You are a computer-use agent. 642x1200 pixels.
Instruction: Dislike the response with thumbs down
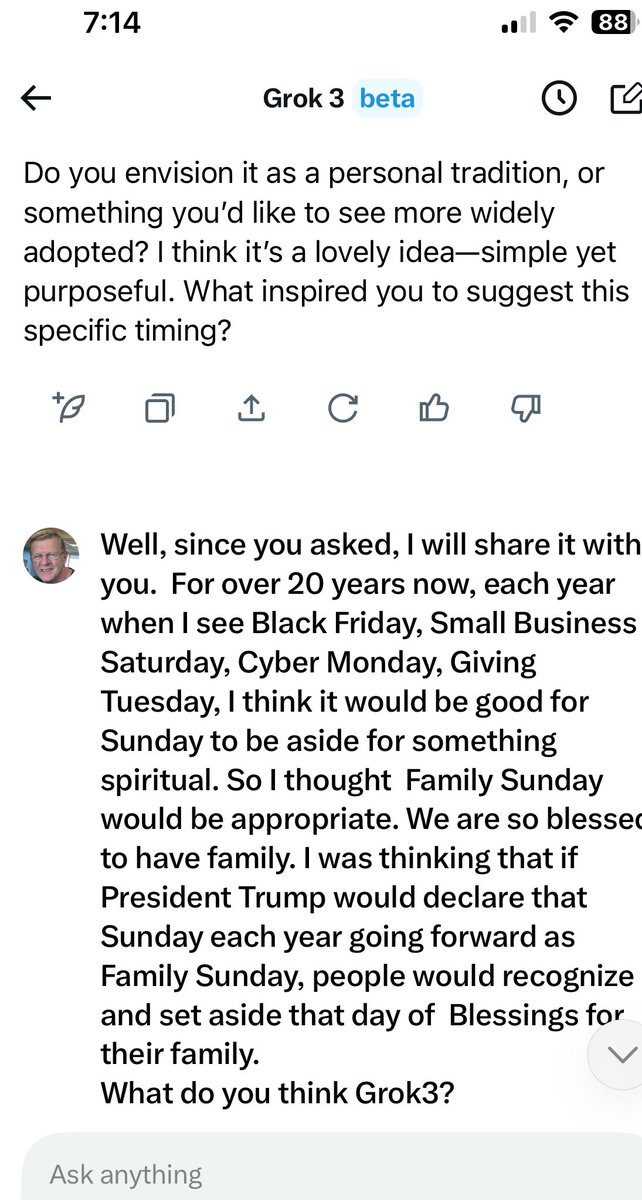(x=526, y=407)
